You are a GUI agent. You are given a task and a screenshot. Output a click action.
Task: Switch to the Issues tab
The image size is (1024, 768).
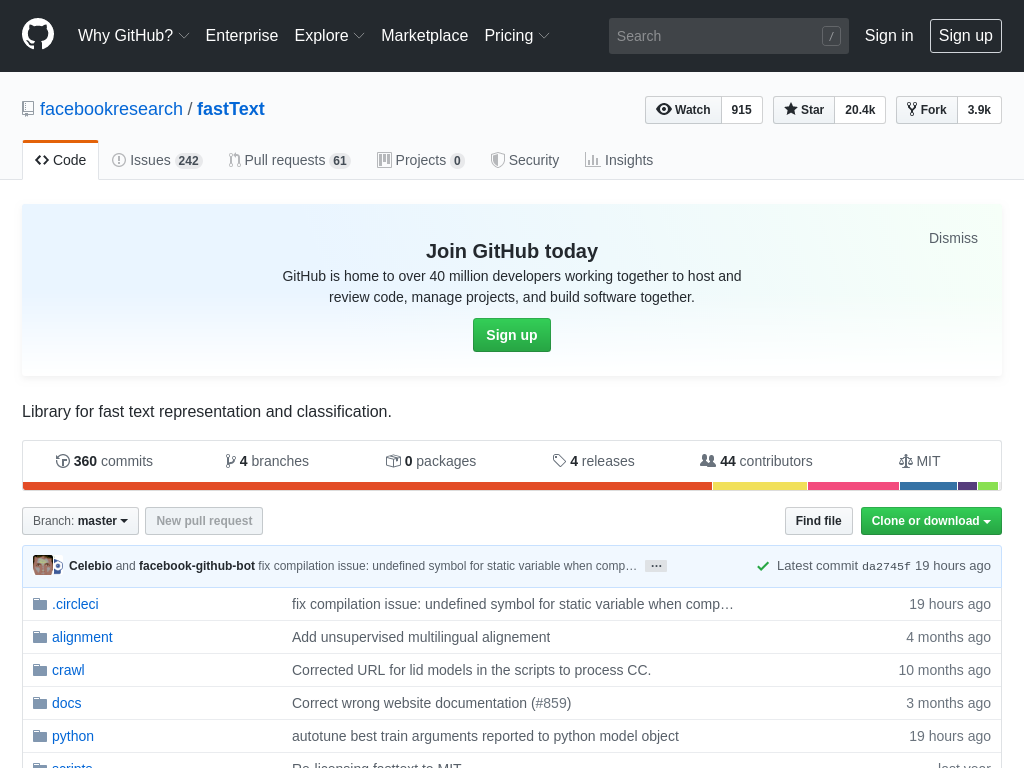156,160
